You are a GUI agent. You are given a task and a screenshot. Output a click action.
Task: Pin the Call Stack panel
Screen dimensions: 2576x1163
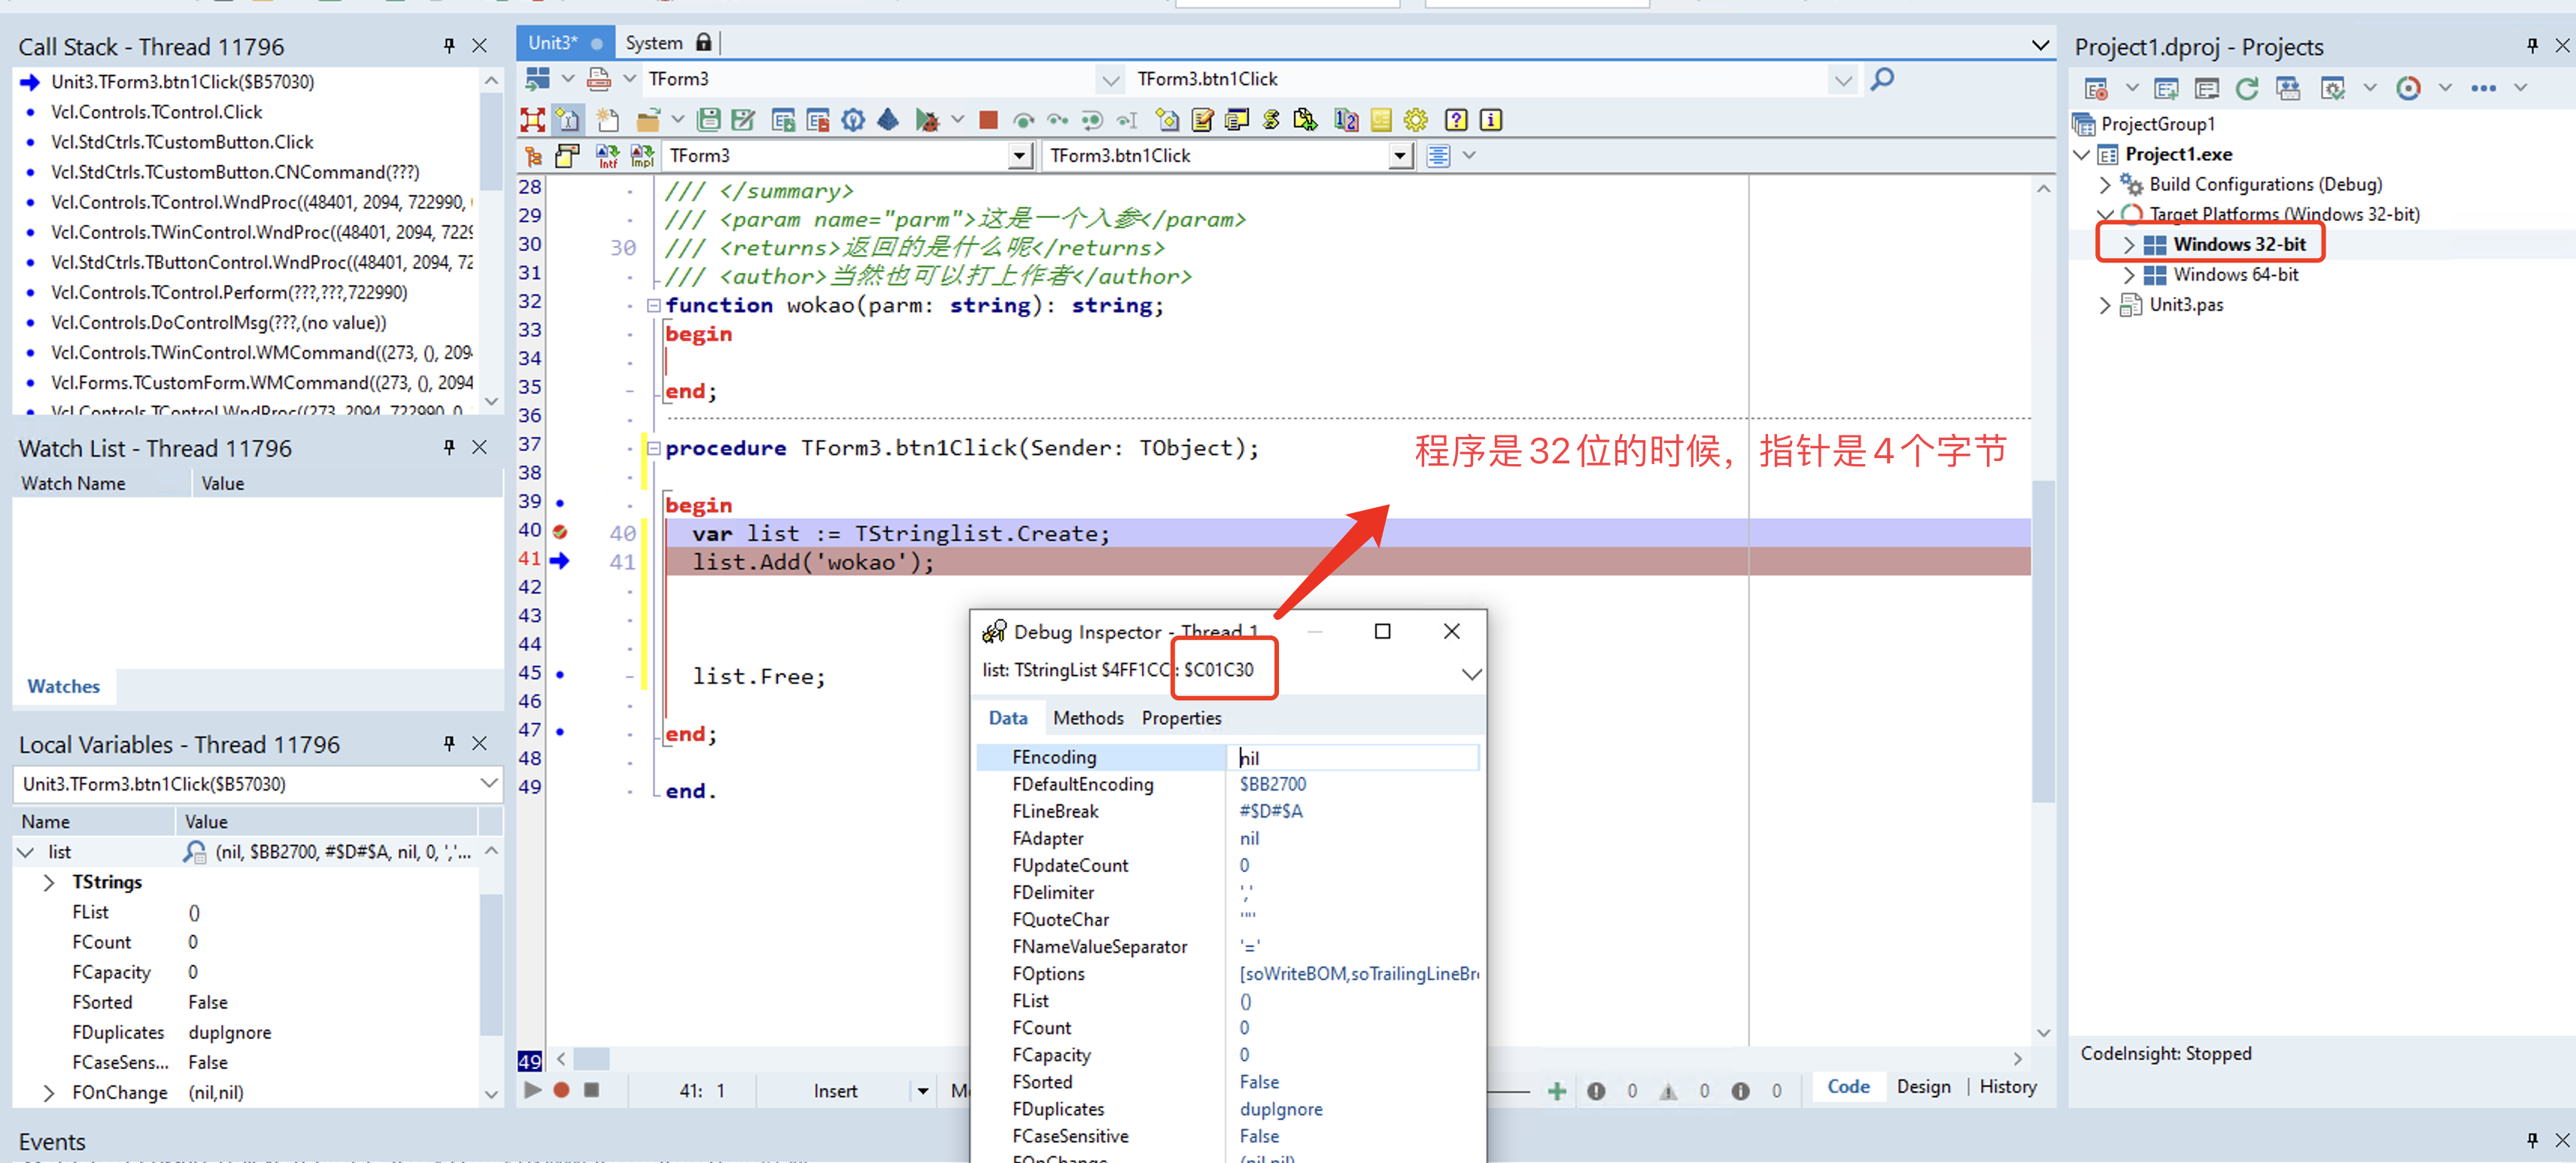pyautogui.click(x=449, y=46)
